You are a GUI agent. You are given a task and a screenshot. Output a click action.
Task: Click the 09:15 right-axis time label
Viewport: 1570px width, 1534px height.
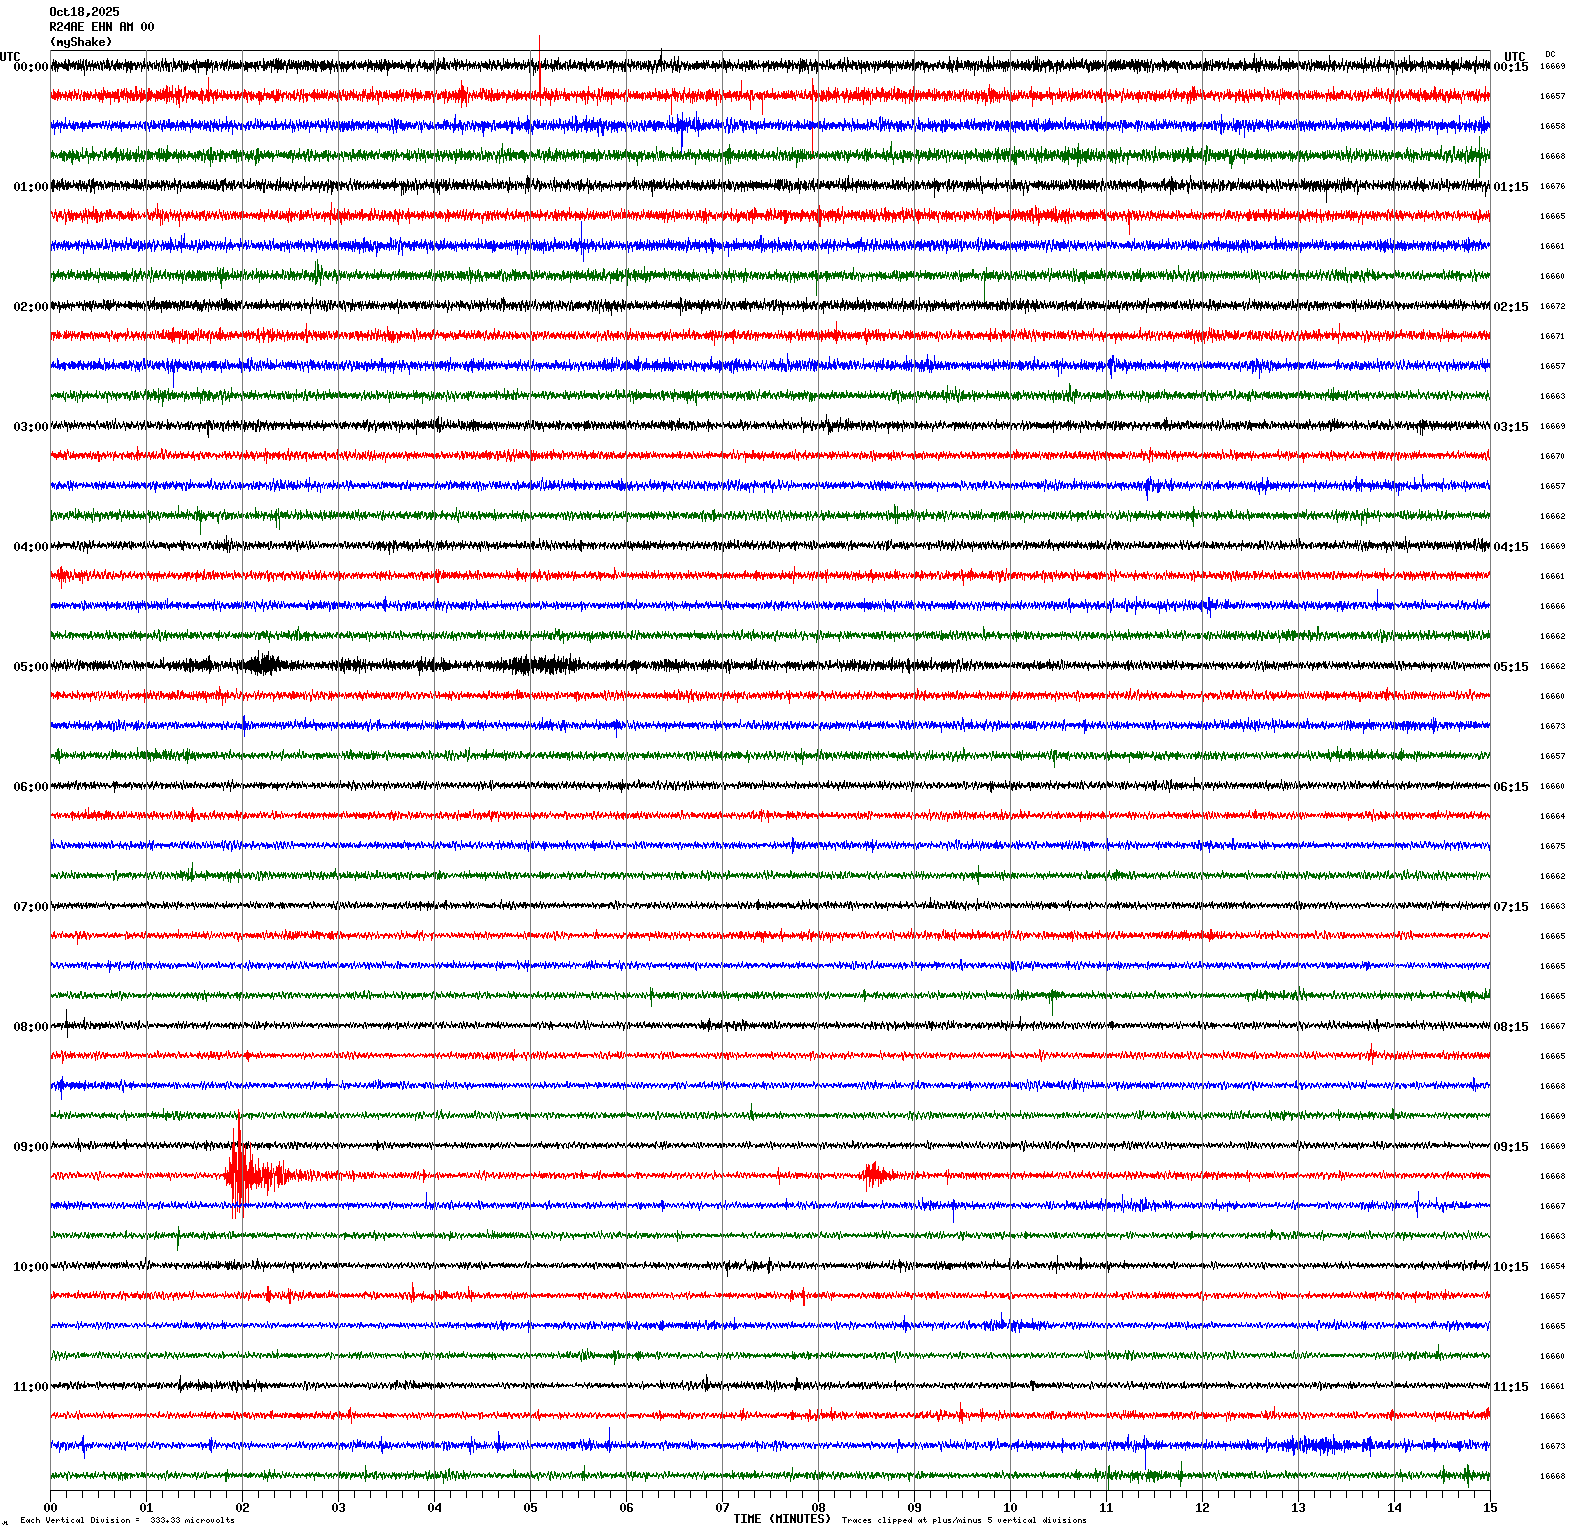point(1511,1147)
